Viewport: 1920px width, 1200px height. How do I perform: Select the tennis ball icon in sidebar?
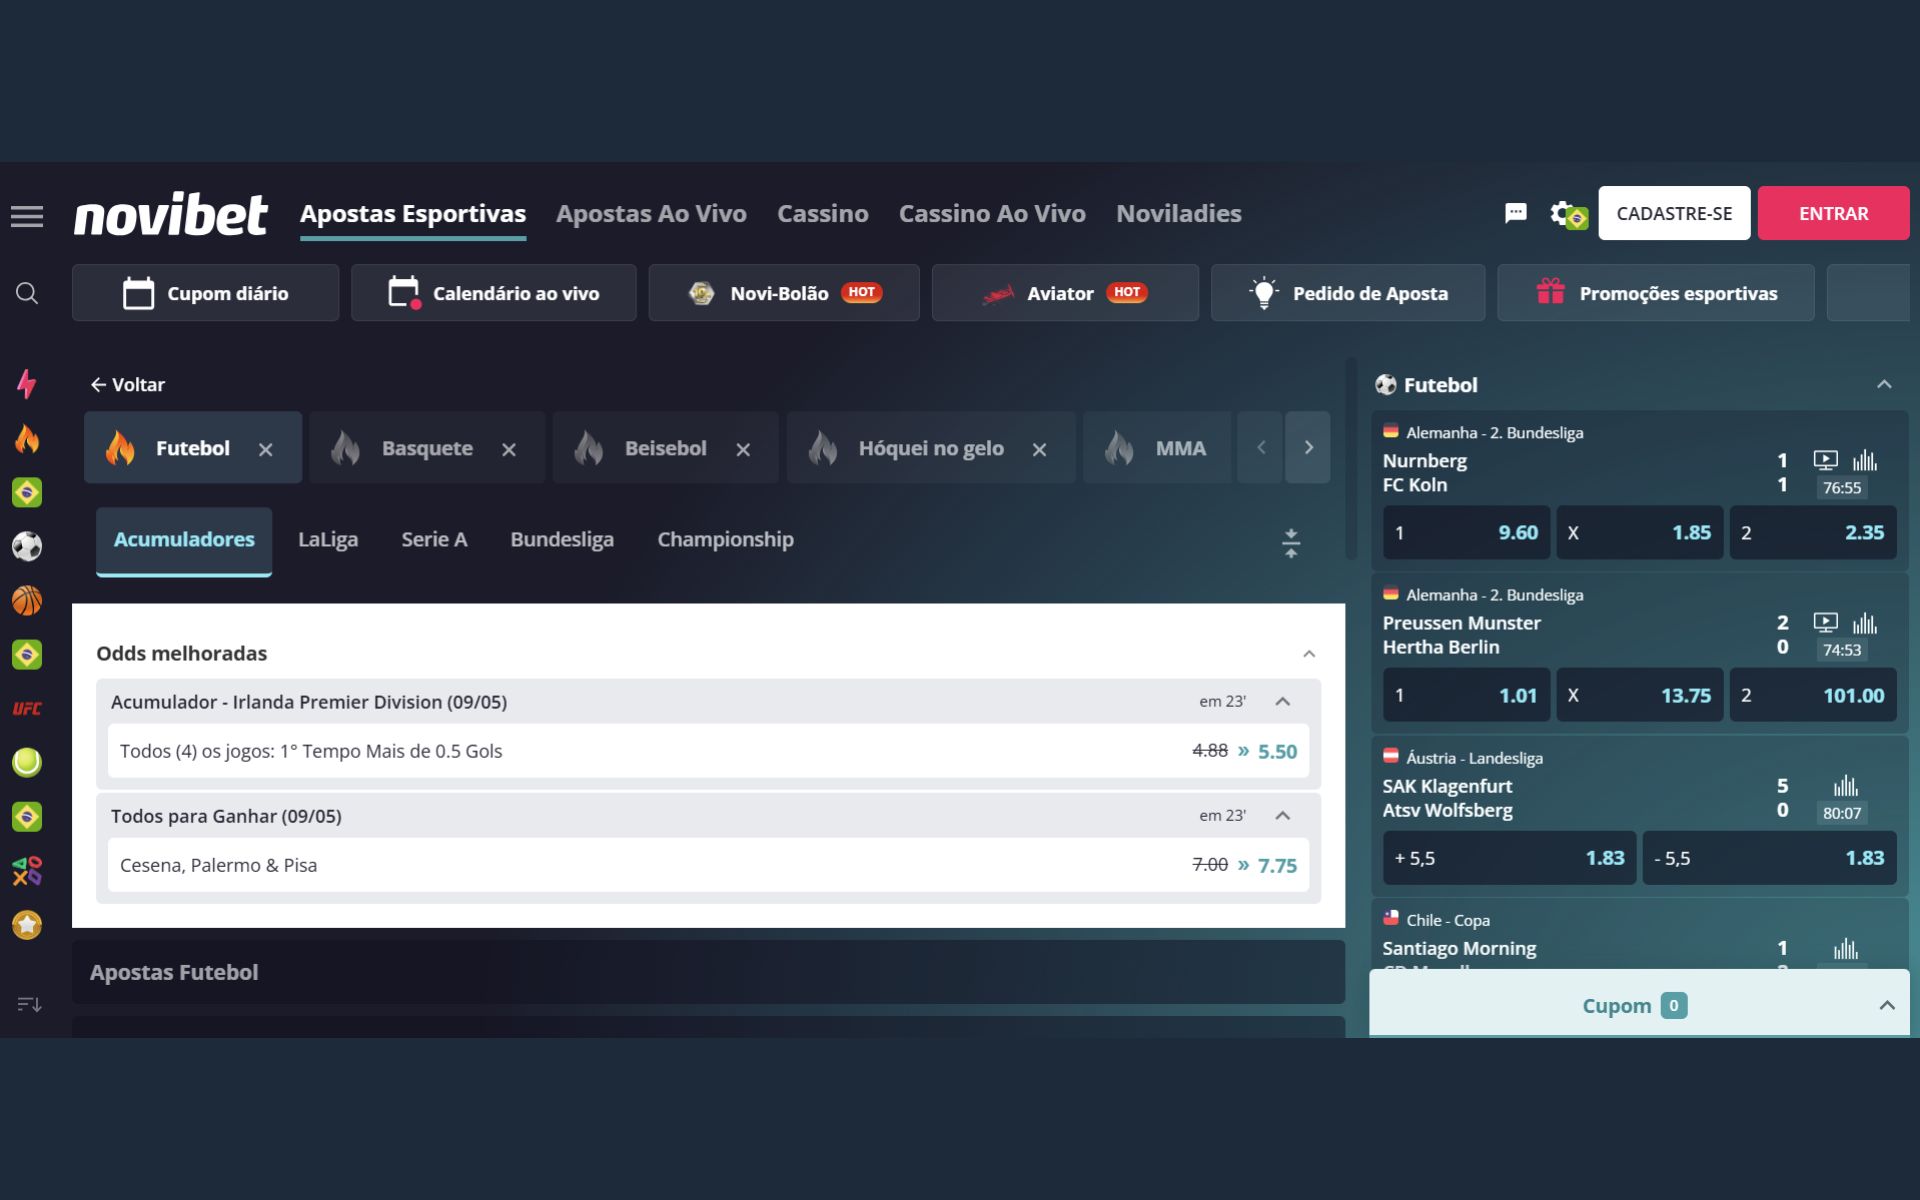coord(29,762)
